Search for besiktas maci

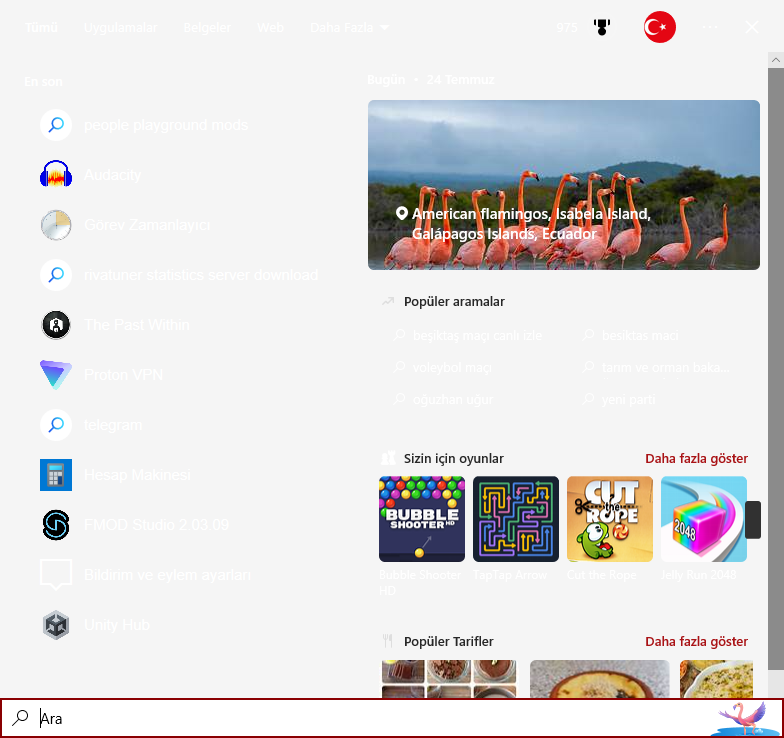tap(640, 336)
